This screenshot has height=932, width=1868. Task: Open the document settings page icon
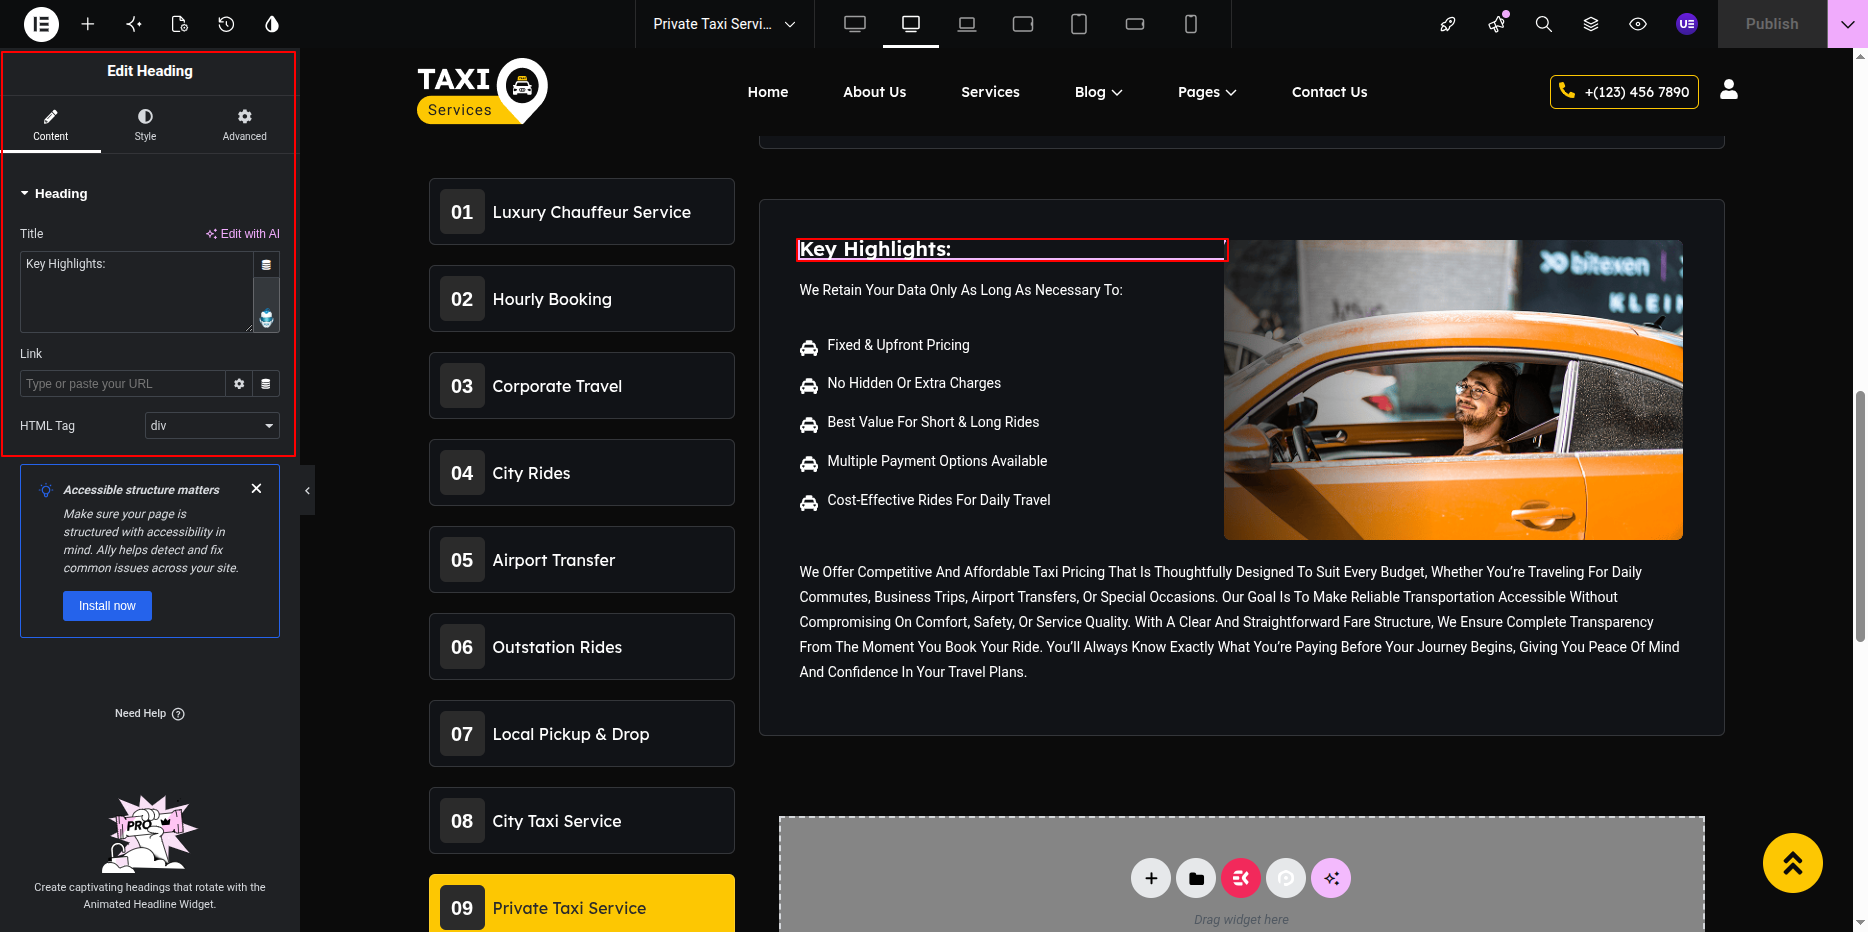pyautogui.click(x=180, y=24)
